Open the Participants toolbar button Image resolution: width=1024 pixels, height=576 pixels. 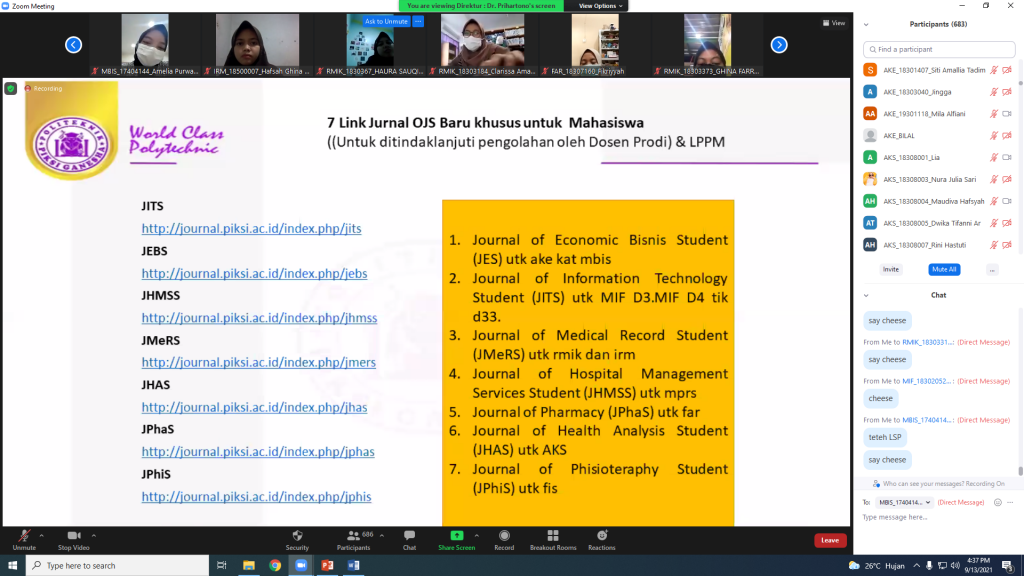(x=353, y=540)
